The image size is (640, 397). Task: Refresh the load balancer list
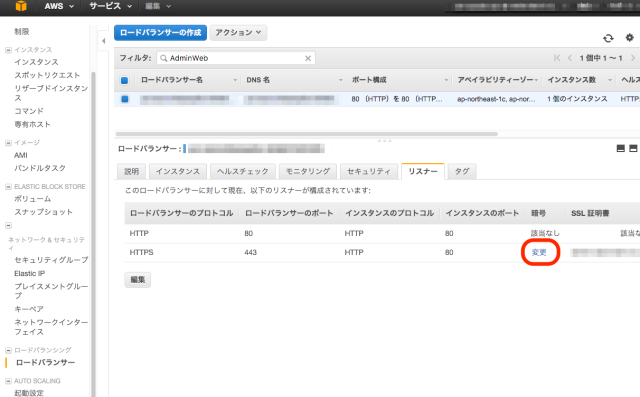(x=608, y=38)
